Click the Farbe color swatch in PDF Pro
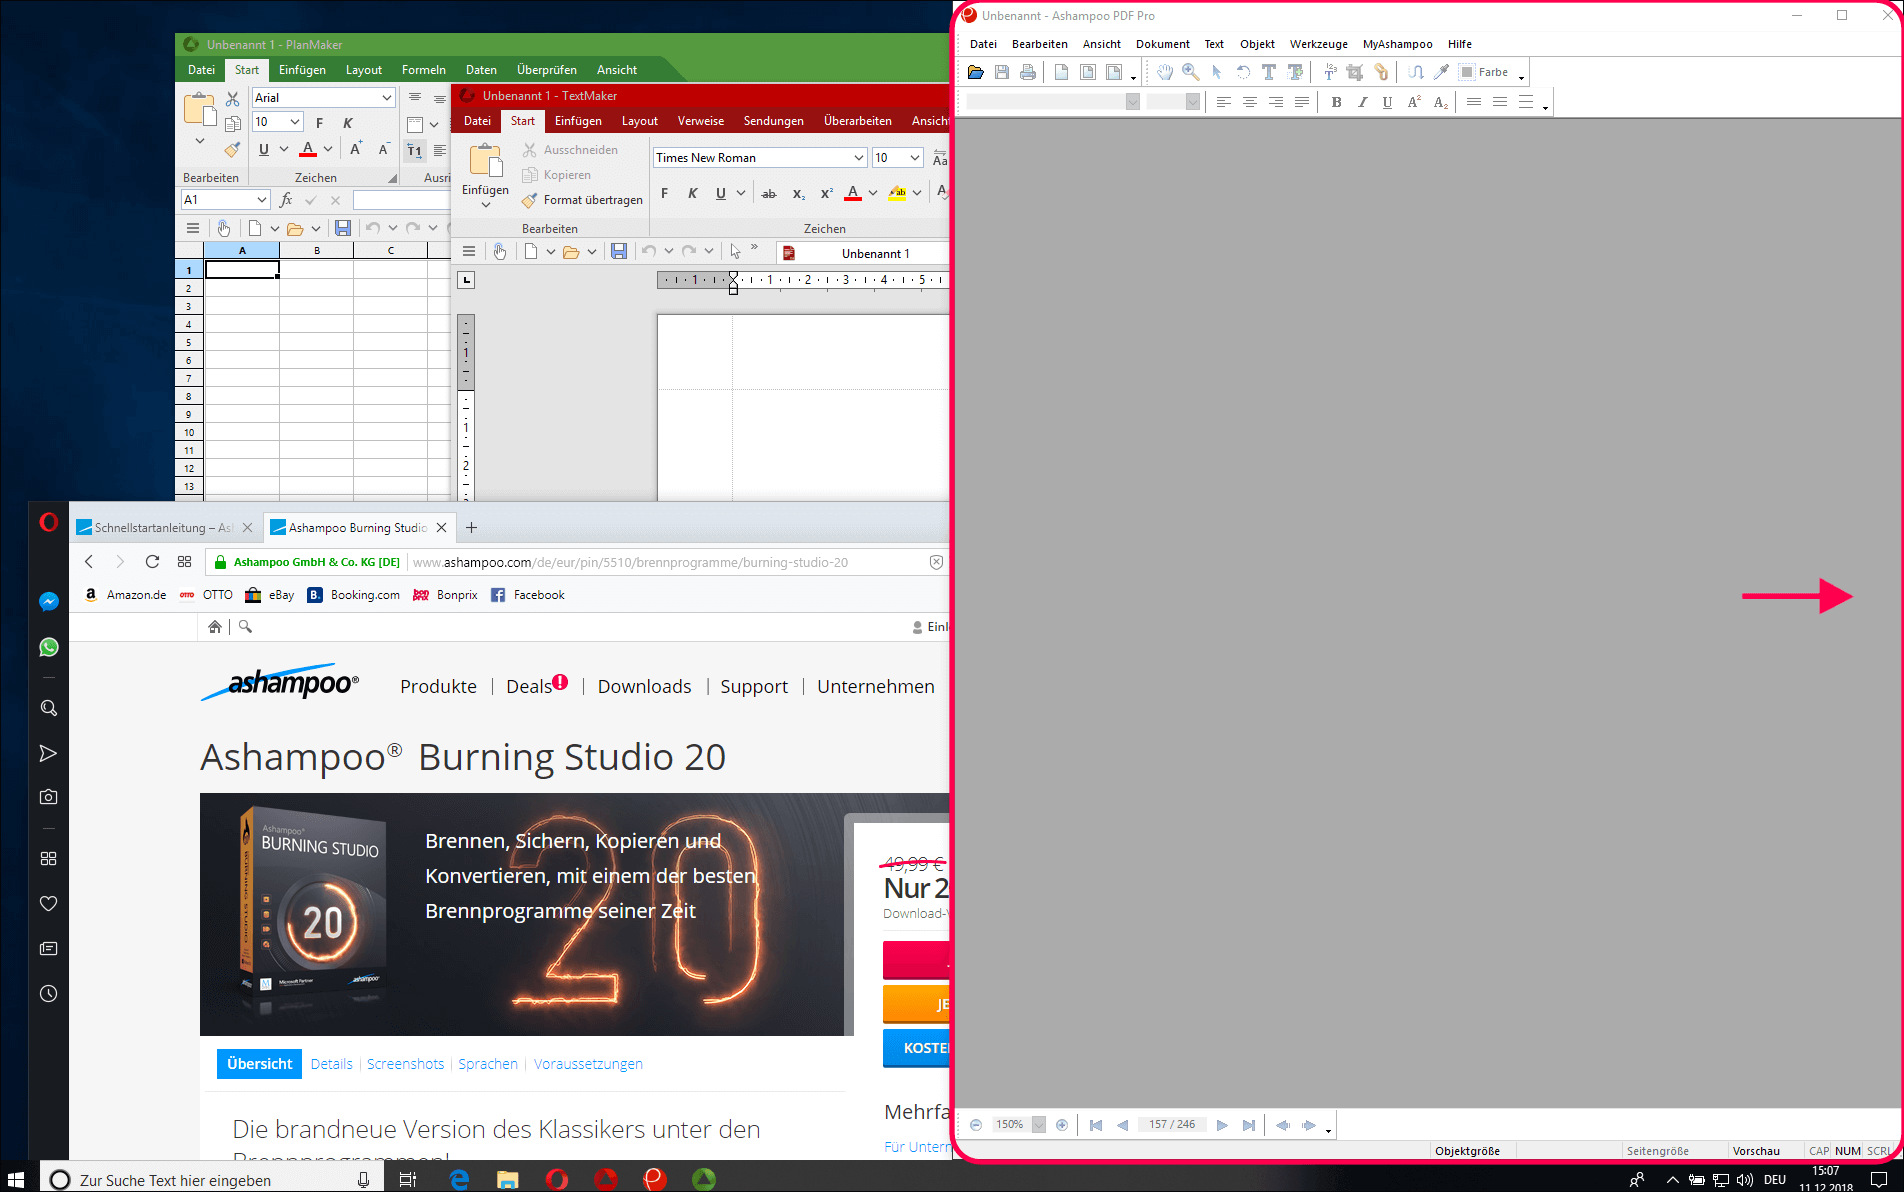The height and width of the screenshot is (1192, 1904). coord(1467,72)
